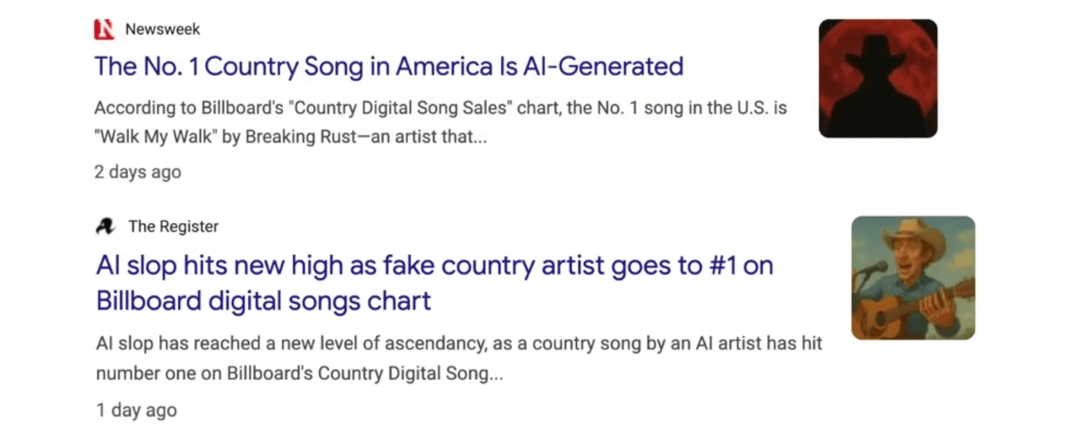The height and width of the screenshot is (434, 1080).
Task: Click the "AI-Generated" words in the Newsweek headline
Action: (x=603, y=67)
